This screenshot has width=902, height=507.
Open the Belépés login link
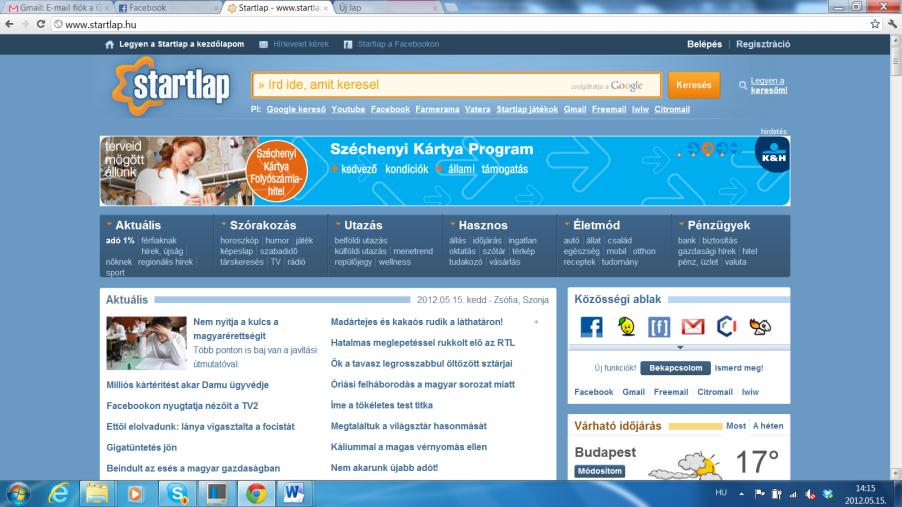point(704,44)
